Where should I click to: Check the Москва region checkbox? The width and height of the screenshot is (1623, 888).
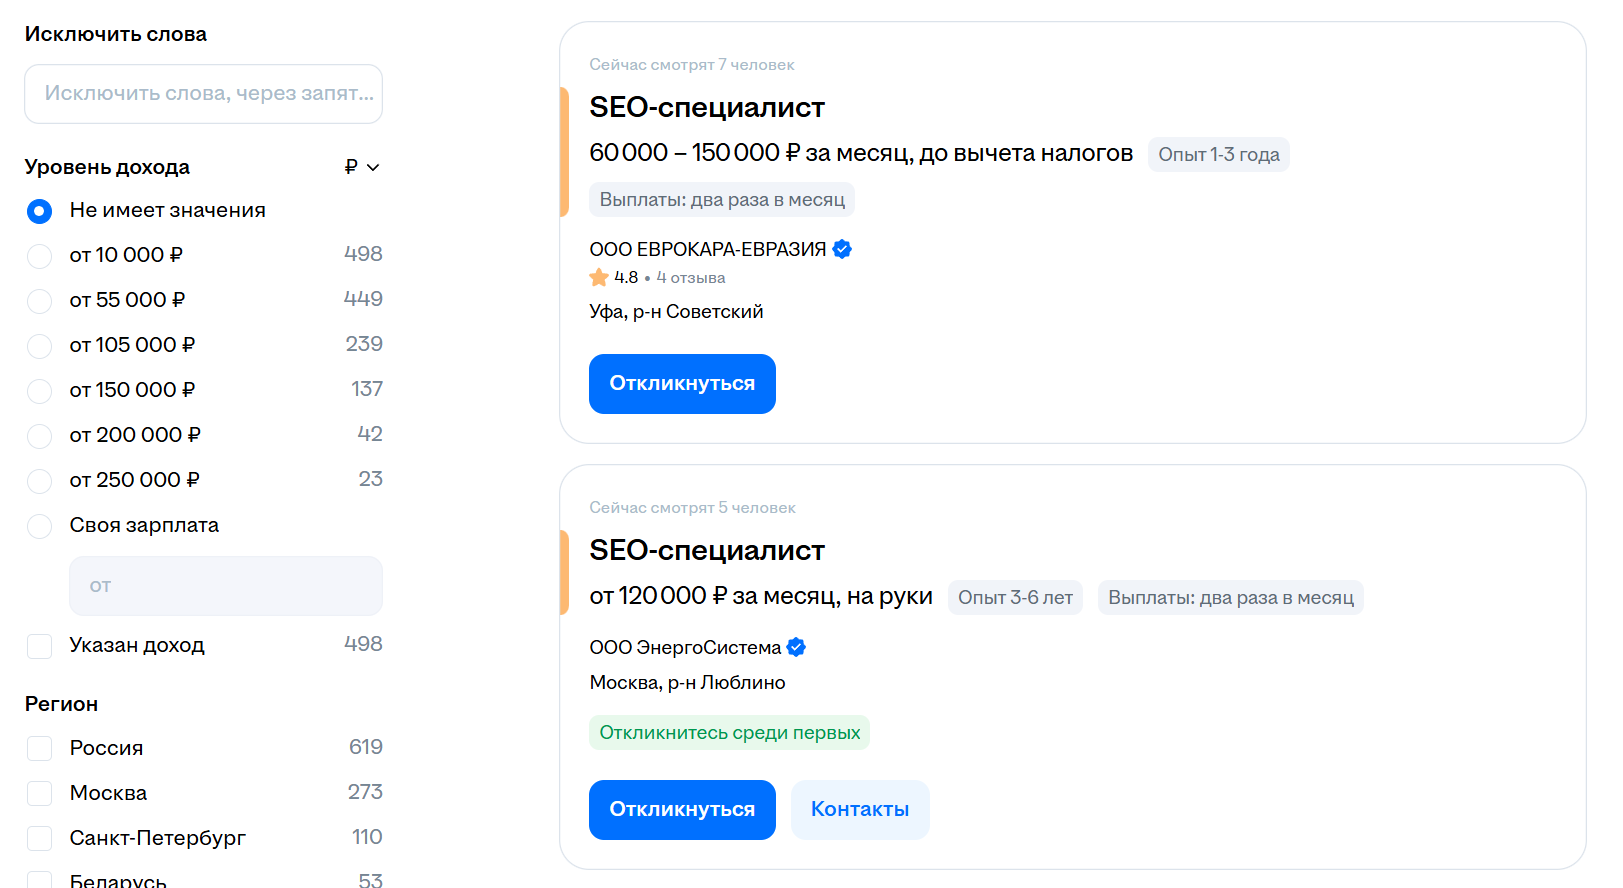(x=40, y=794)
